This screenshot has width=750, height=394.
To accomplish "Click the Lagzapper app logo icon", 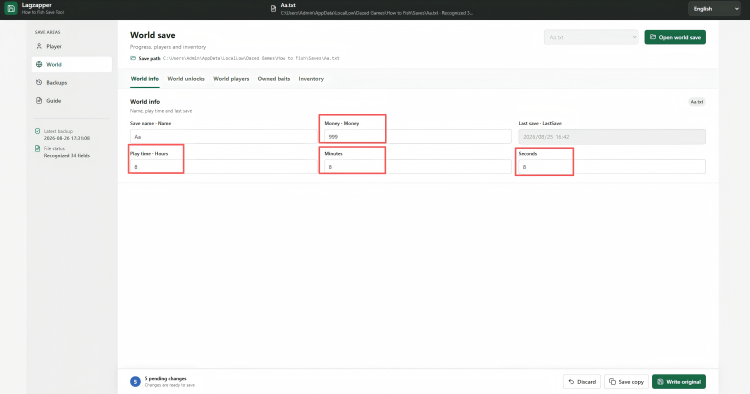I will pyautogui.click(x=11, y=9).
